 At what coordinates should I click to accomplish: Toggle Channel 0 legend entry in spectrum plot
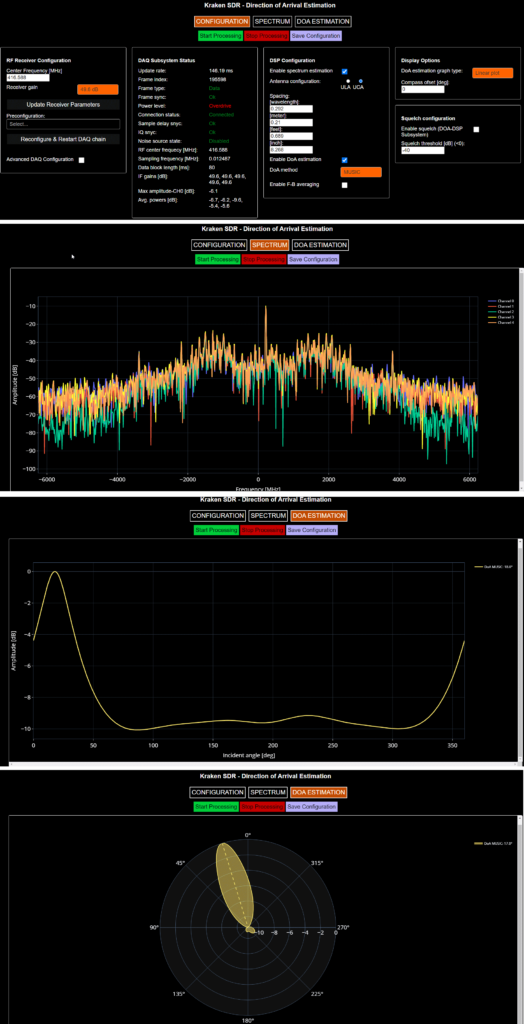click(502, 301)
